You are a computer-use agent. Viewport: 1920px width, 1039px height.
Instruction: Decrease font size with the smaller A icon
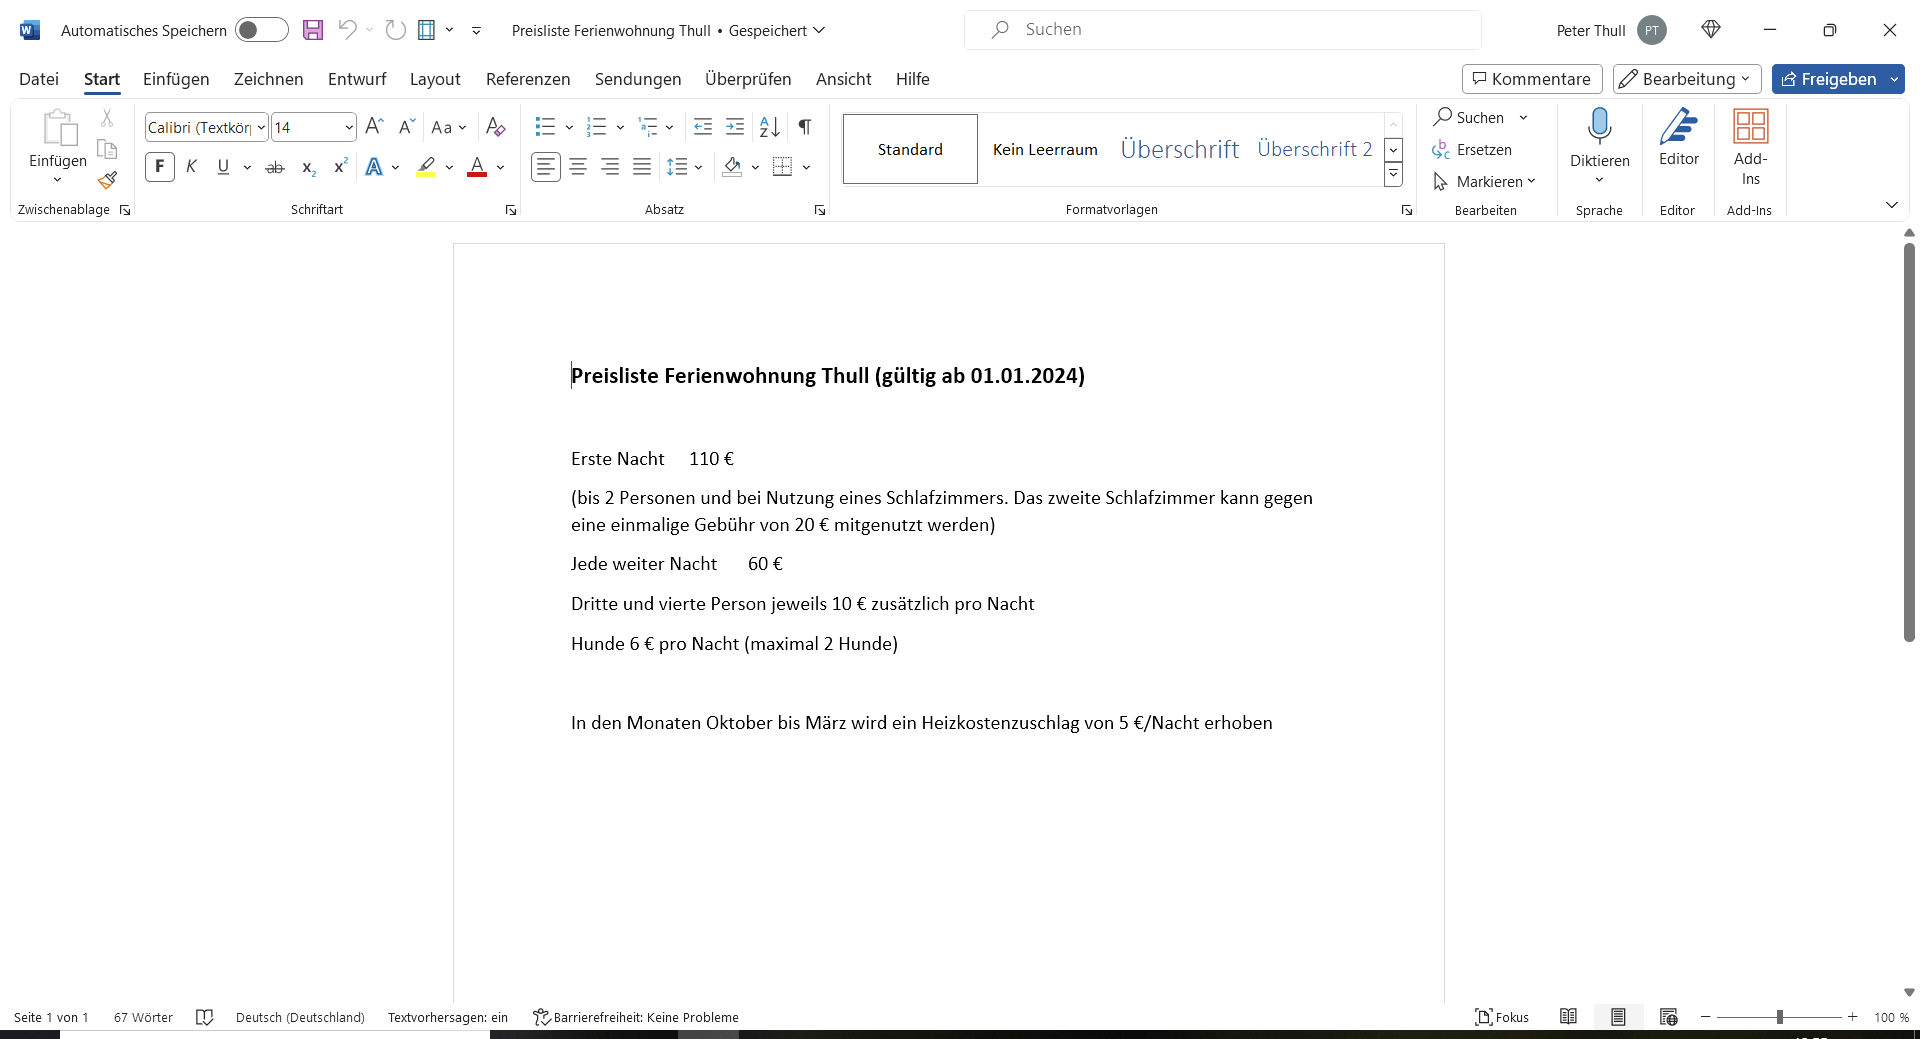point(406,127)
